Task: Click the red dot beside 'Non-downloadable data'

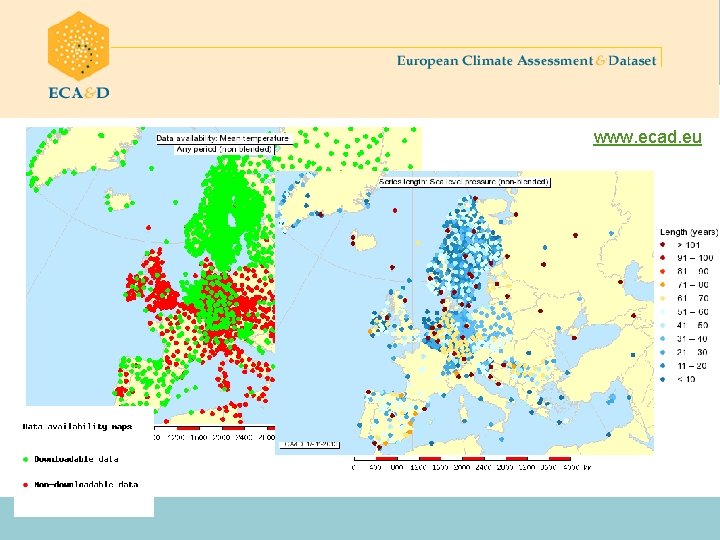Action: (x=25, y=484)
